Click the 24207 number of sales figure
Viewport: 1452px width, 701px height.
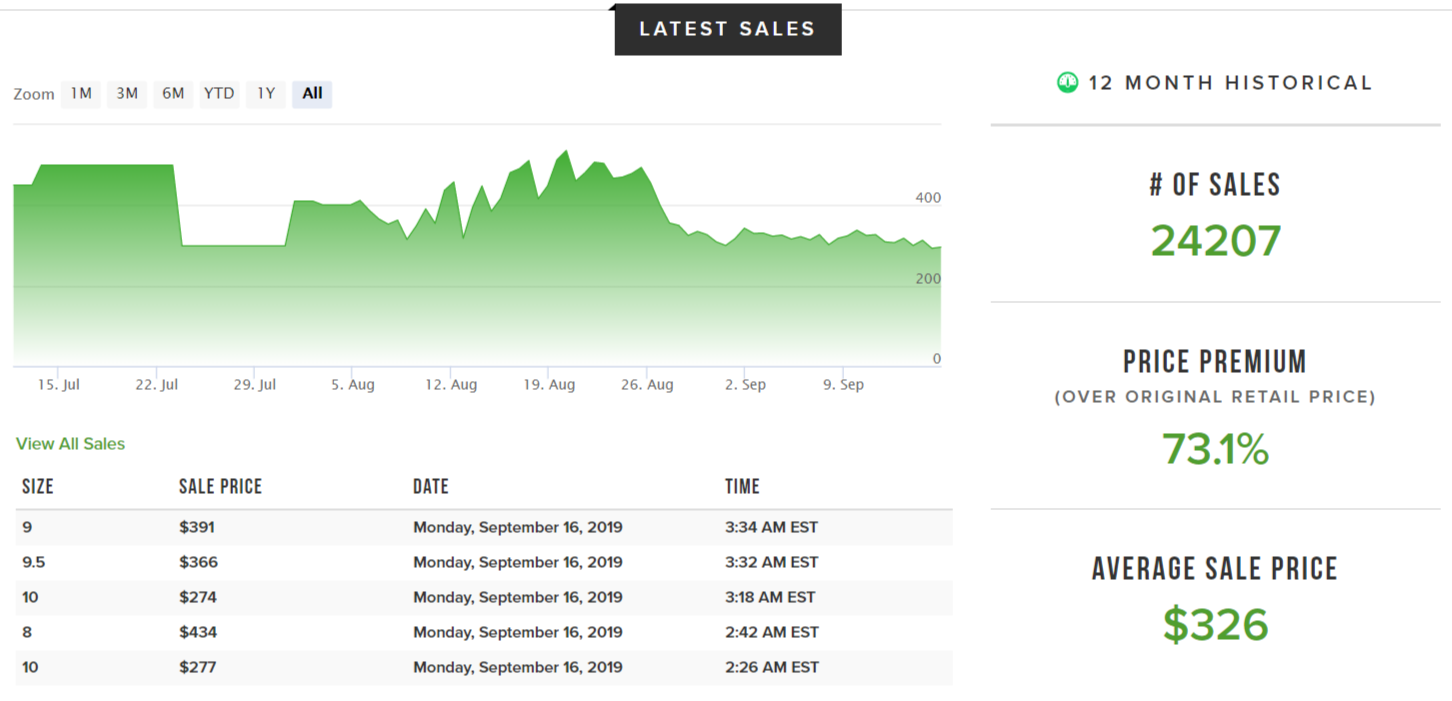tap(1215, 241)
